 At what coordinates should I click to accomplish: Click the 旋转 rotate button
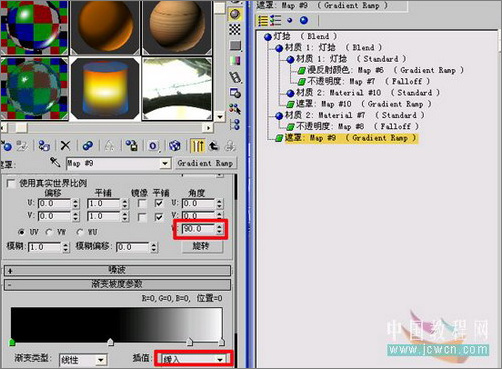click(x=201, y=246)
